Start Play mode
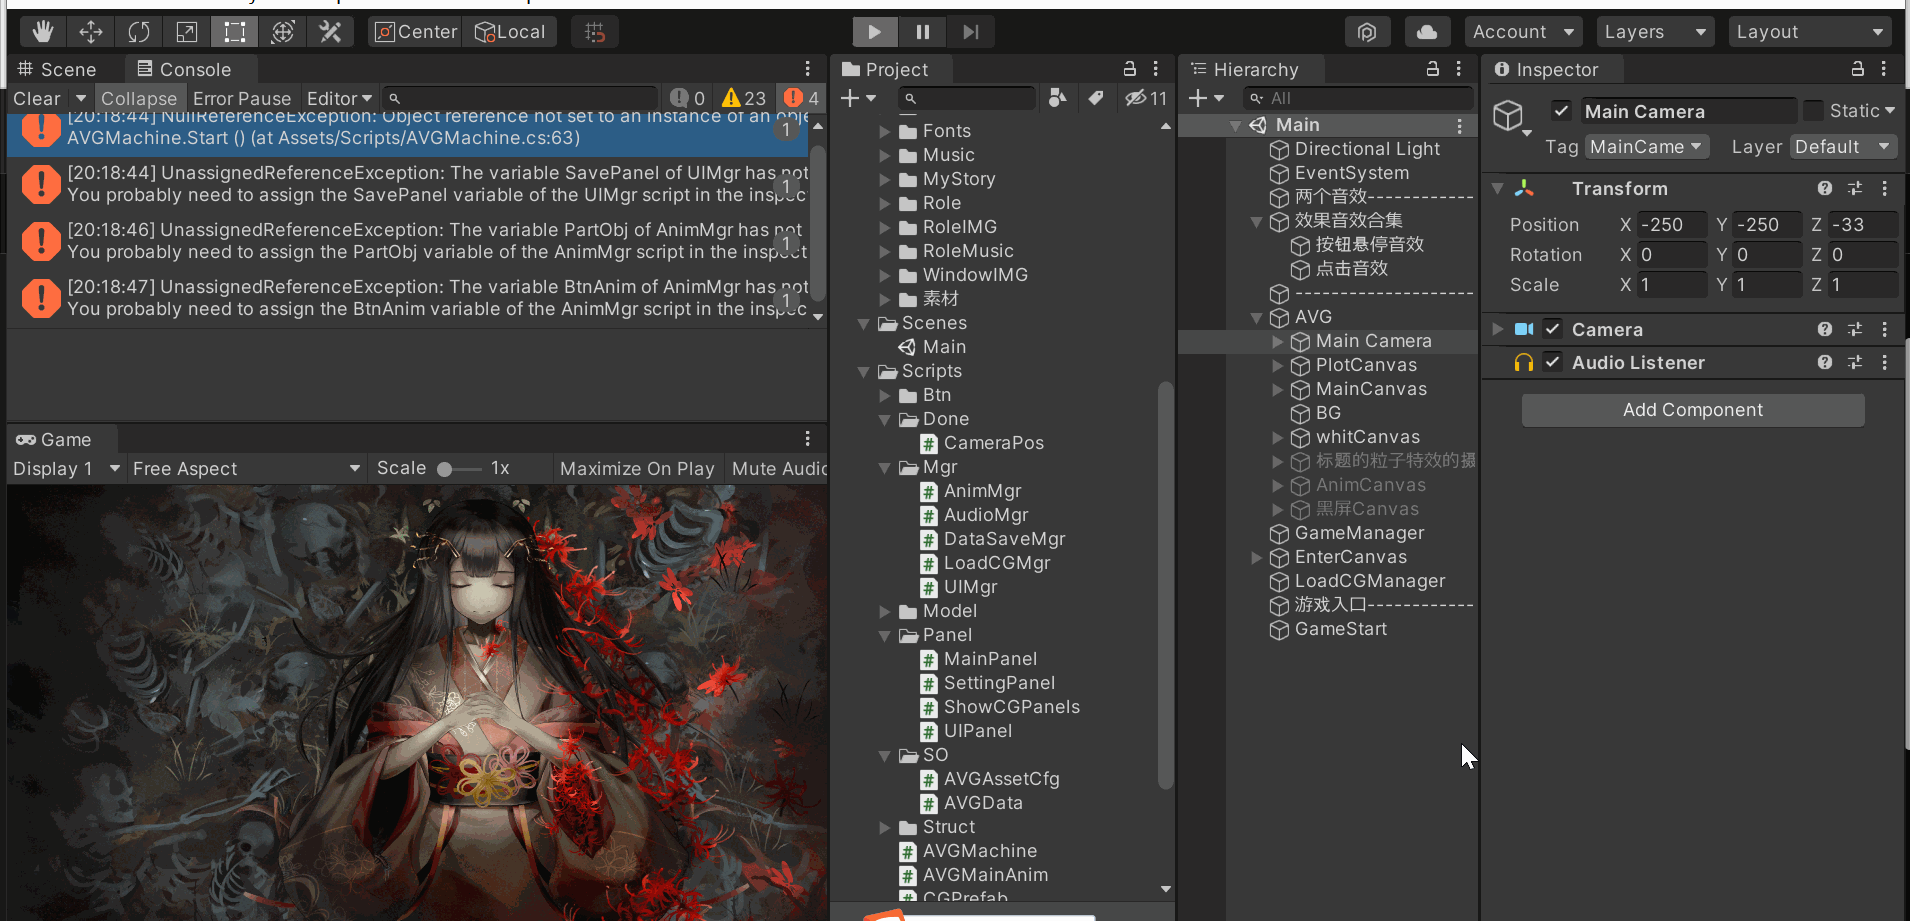This screenshot has height=921, width=1910. [x=875, y=32]
